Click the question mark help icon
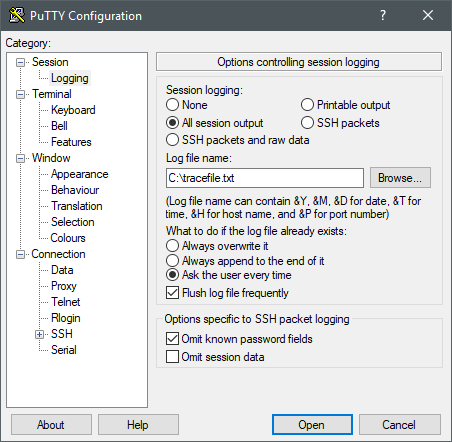Screen dimensions: 452x442 tap(383, 15)
